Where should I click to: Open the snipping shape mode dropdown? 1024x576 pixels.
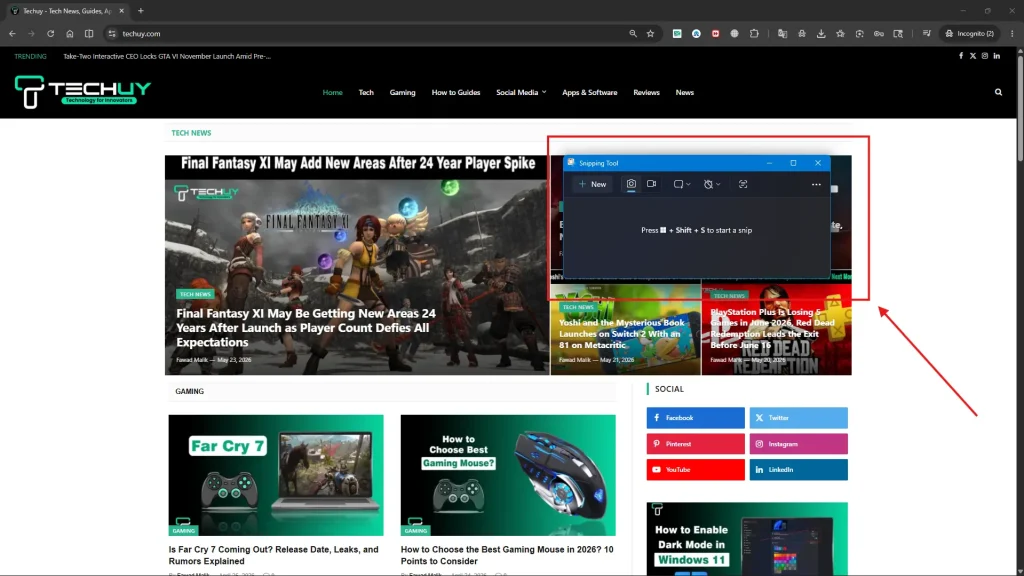pyautogui.click(x=682, y=184)
